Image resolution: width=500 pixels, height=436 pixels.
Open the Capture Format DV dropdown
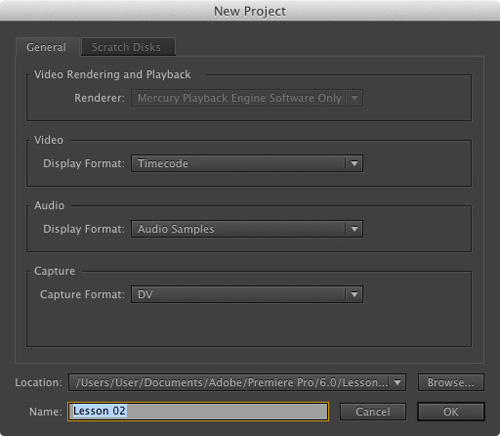[247, 294]
